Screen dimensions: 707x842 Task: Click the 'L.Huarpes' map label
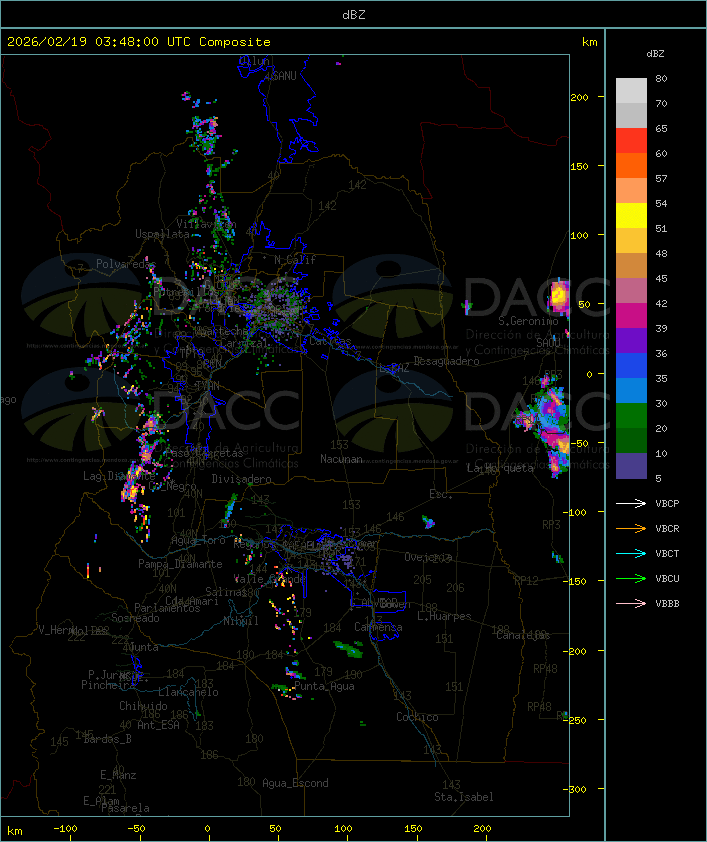(444, 616)
